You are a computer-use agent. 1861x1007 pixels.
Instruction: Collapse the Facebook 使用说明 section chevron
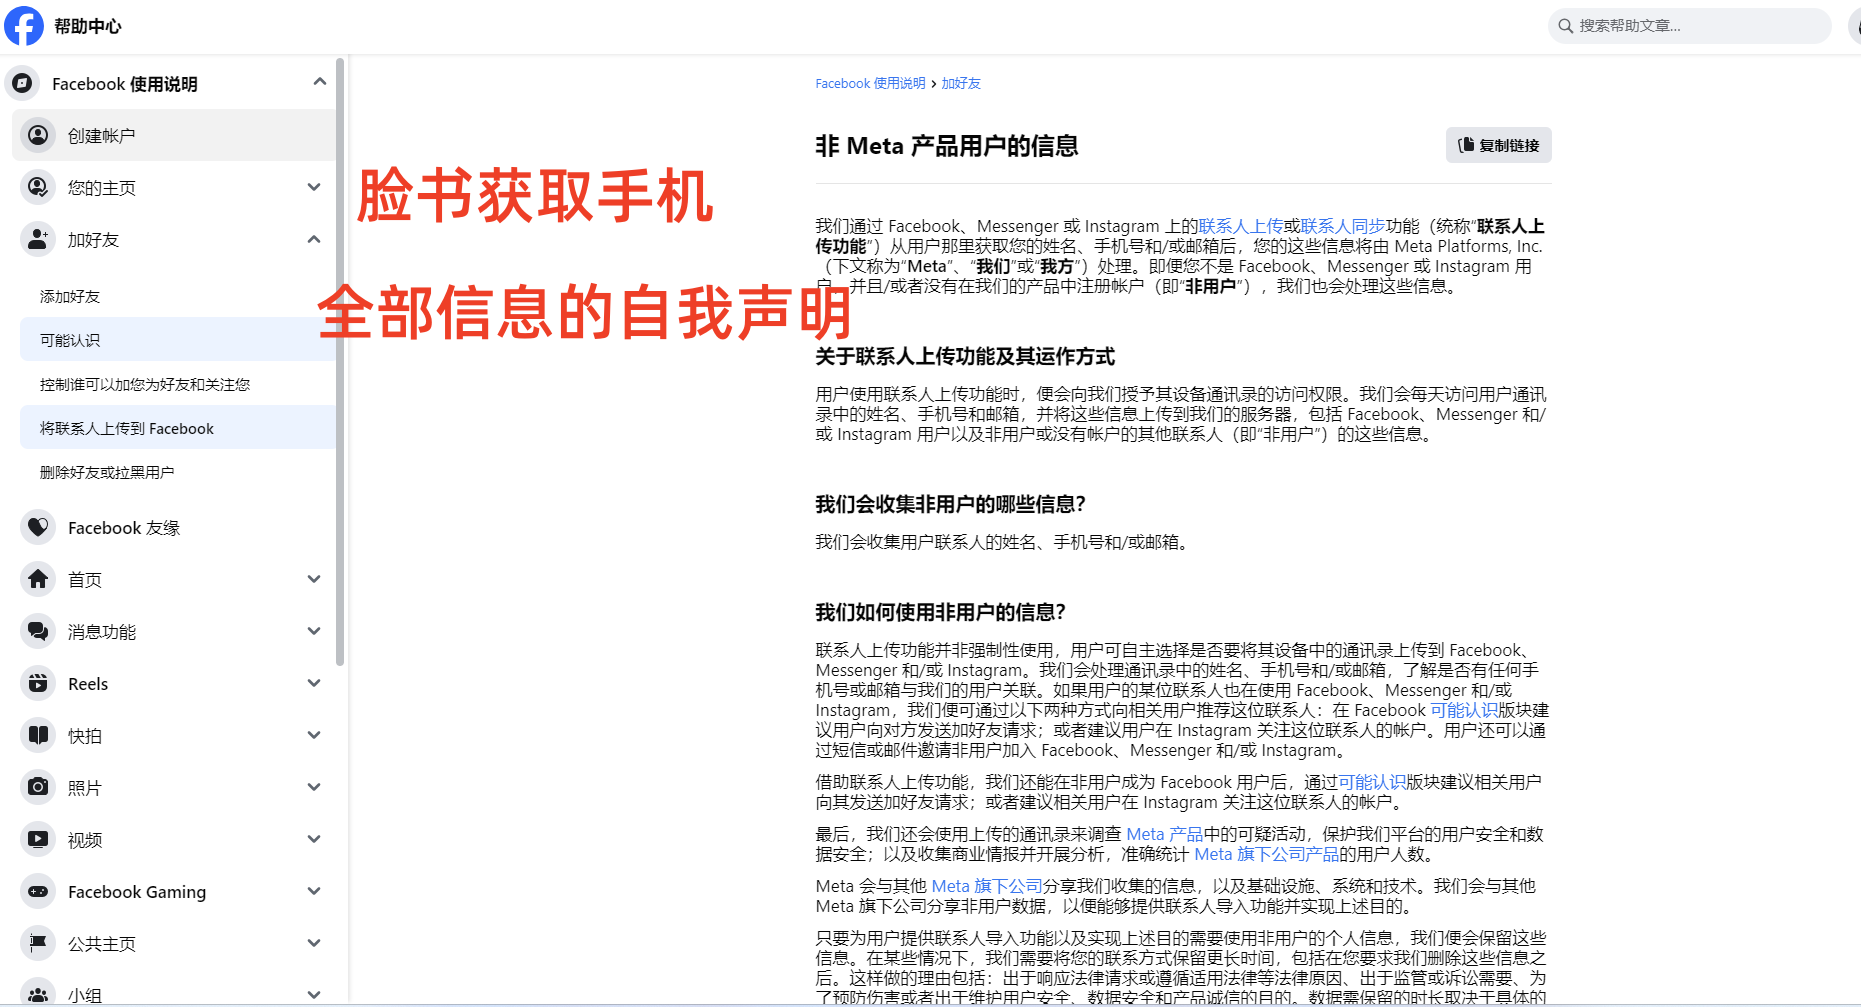pos(319,82)
